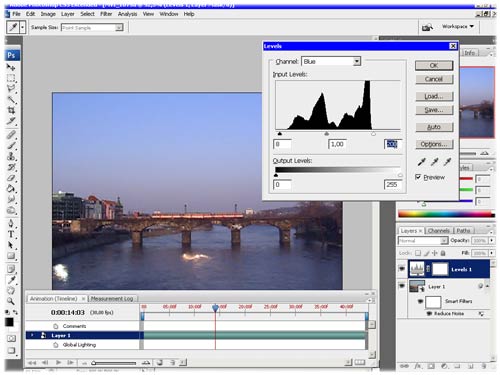Toggle Global Lighting stopwatch in timeline

[x=56, y=345]
